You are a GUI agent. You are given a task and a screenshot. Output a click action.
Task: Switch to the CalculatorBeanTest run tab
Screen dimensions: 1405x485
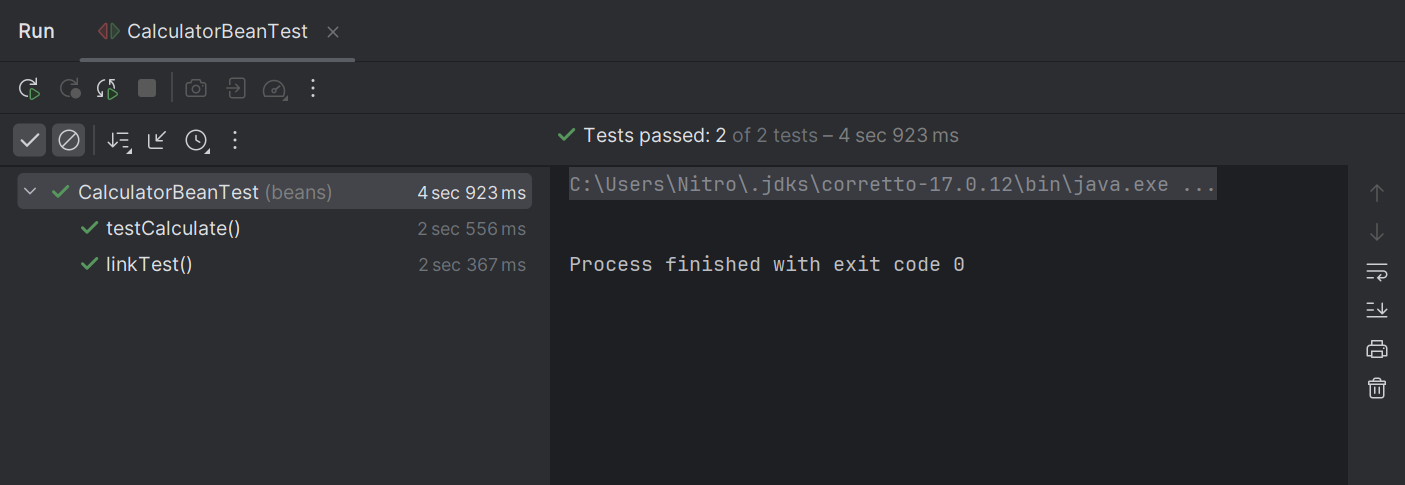pos(216,32)
